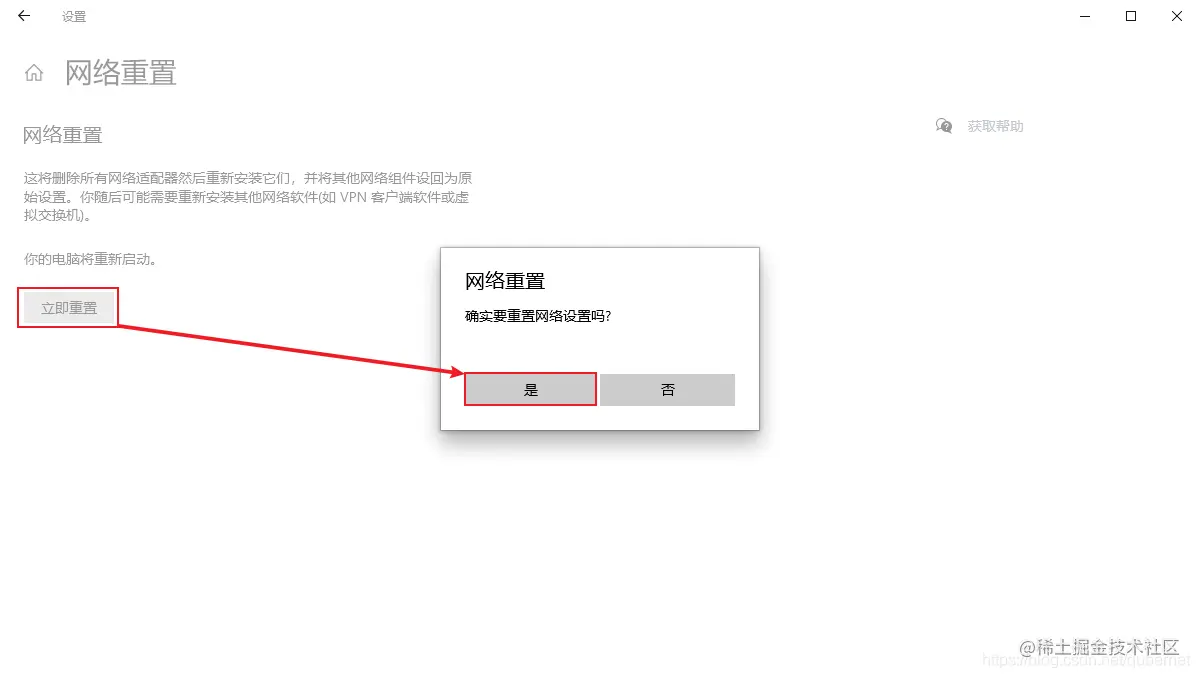The width and height of the screenshot is (1200, 678).
Task: Click the chat bubble help icon
Action: pyautogui.click(x=944, y=126)
